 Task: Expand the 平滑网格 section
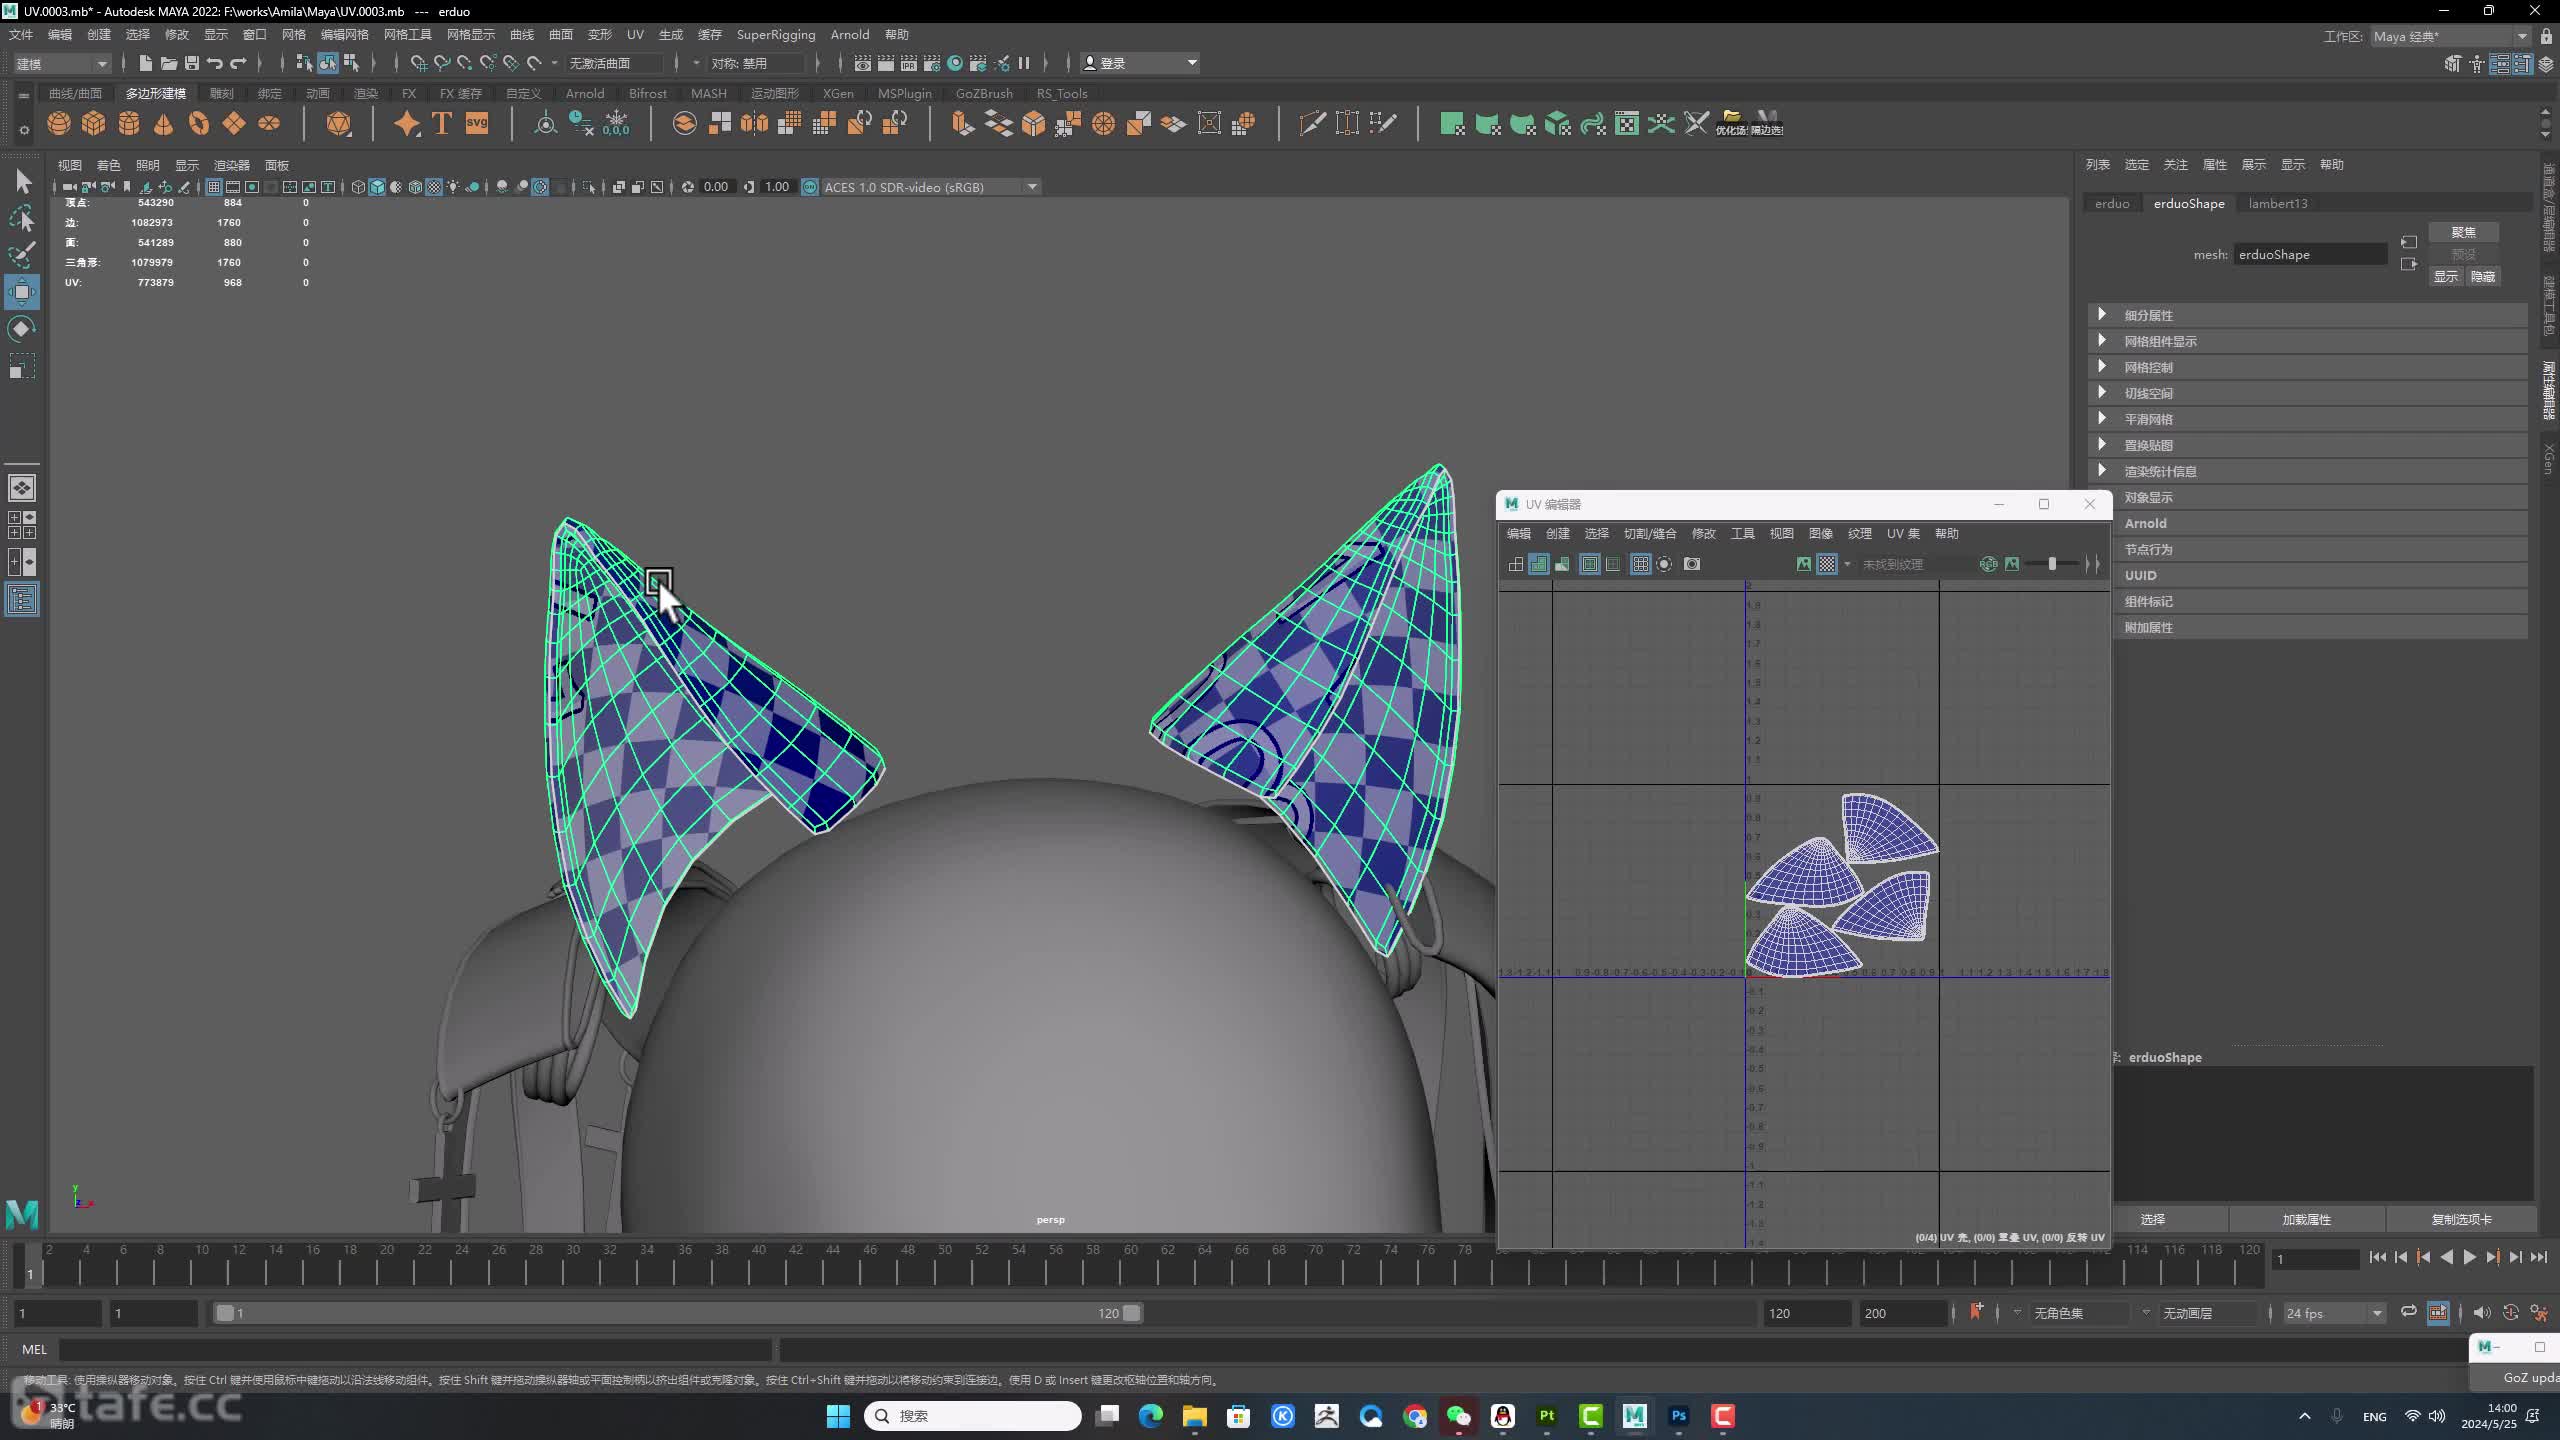2102,418
